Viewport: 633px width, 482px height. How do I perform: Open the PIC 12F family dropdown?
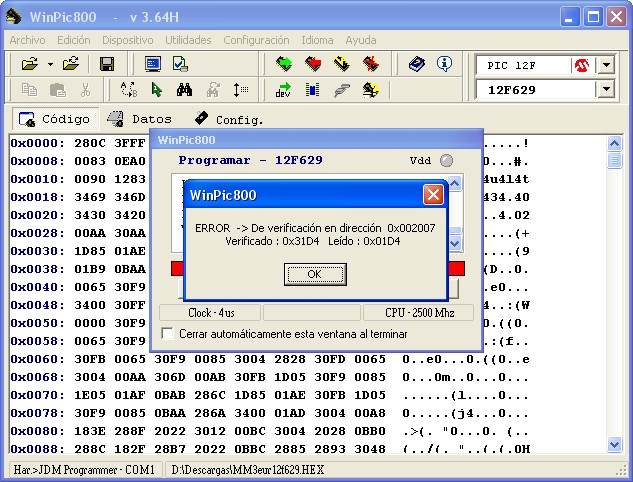point(606,65)
